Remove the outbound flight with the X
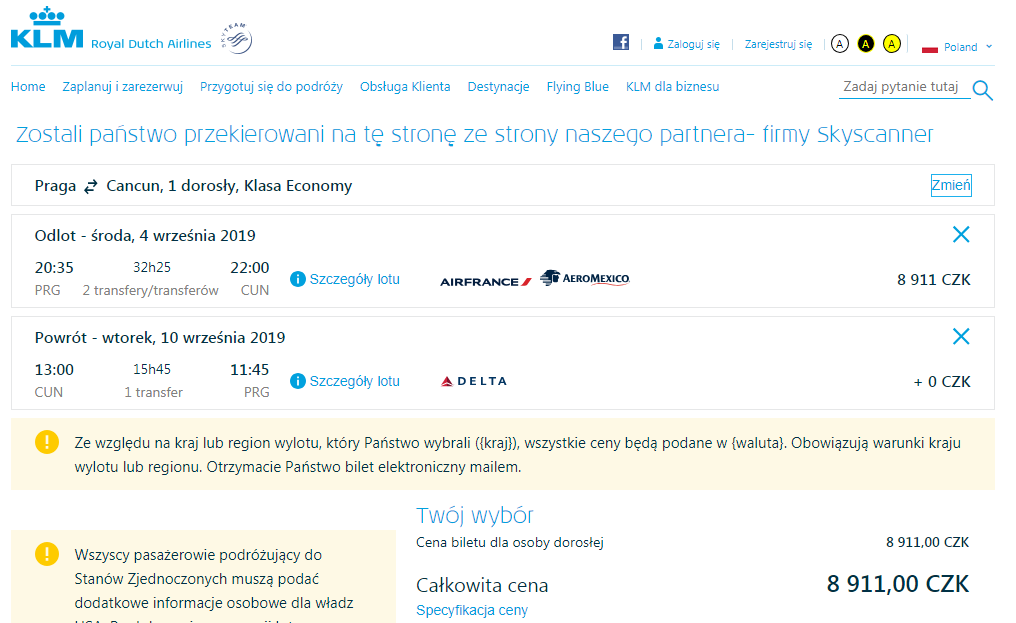1016x623 pixels. (961, 234)
